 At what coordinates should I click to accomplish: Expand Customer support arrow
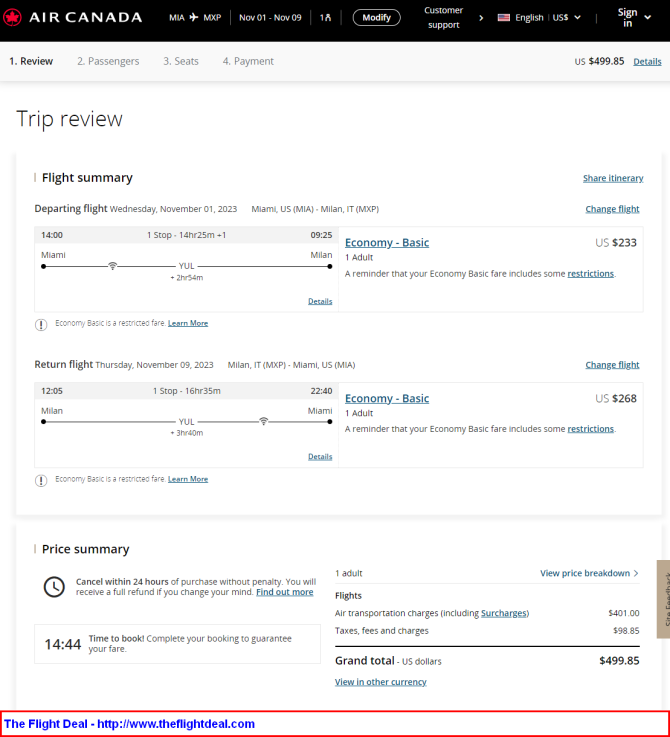[x=481, y=18]
